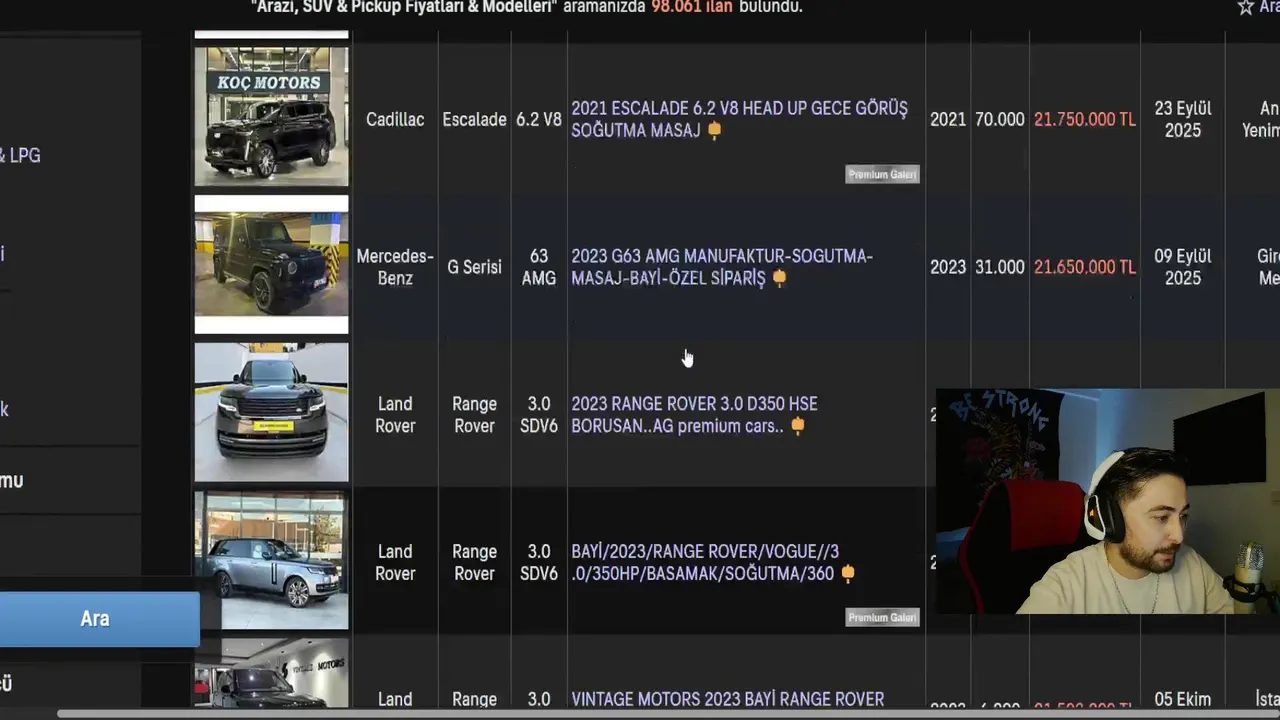This screenshot has height=720, width=1280.
Task: Open listing 'VINTAGE MOTORS 2023 BAYİ RANGE ROVER'
Action: (x=727, y=699)
